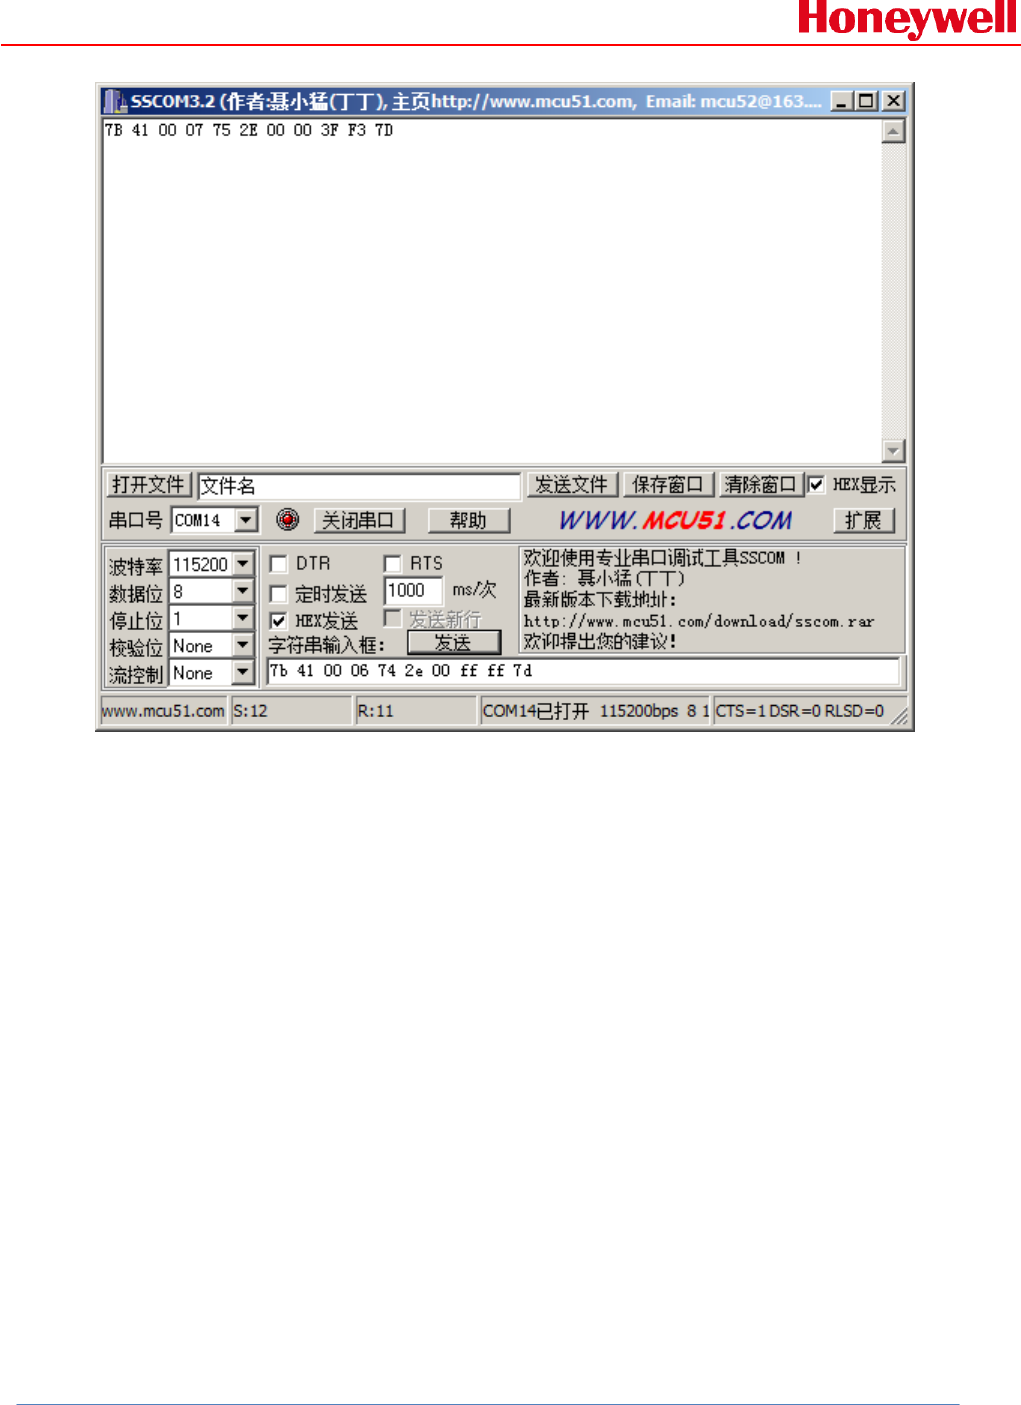This screenshot has height=1405, width=1021.
Task: Enable the DTR checkbox
Action: pyautogui.click(x=279, y=564)
